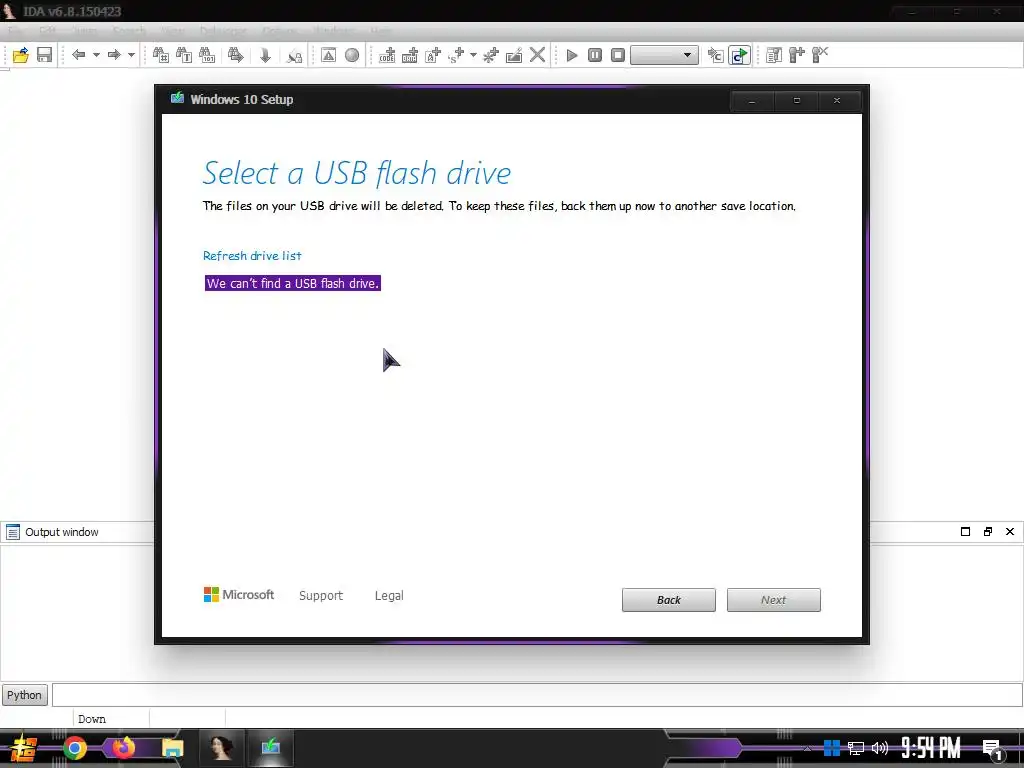Select 'We can't find a USB flash drive.' text
1024x768 pixels.
point(293,283)
